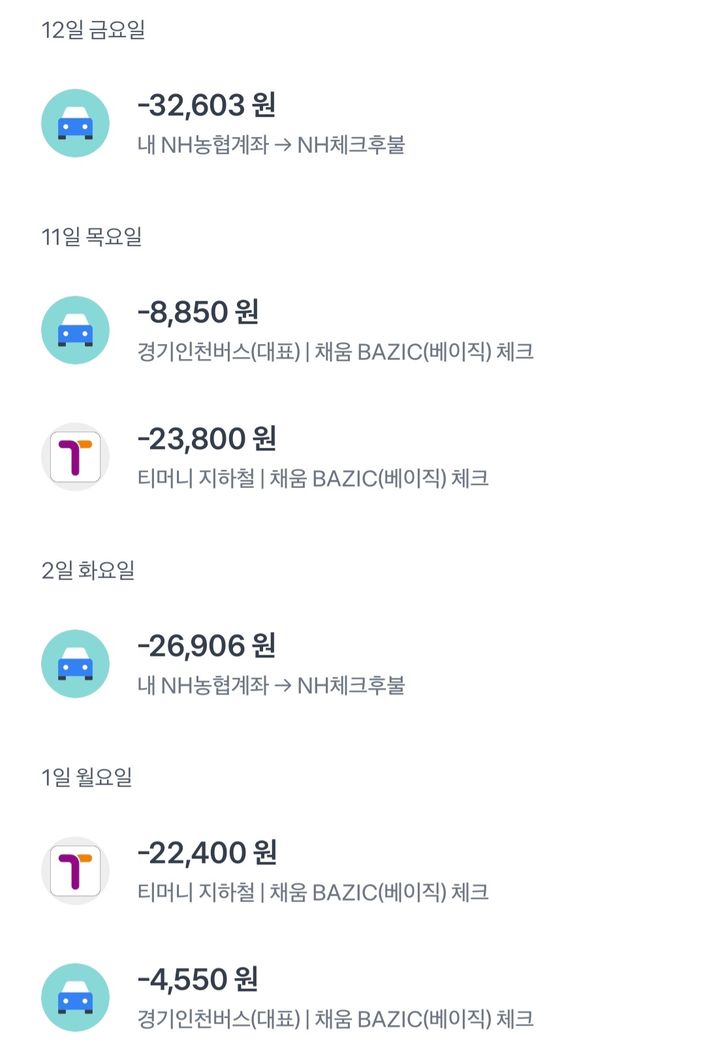Open the -8,850 원 amount entry
The height and width of the screenshot is (1040, 705).
[x=198, y=311]
